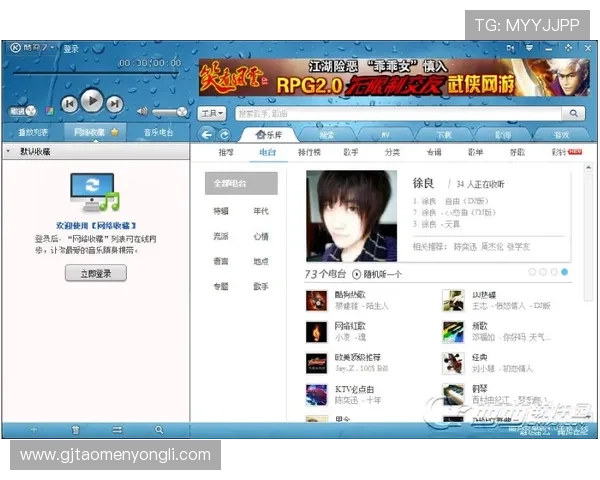Switch to the 播放列表 tab

click(x=33, y=132)
